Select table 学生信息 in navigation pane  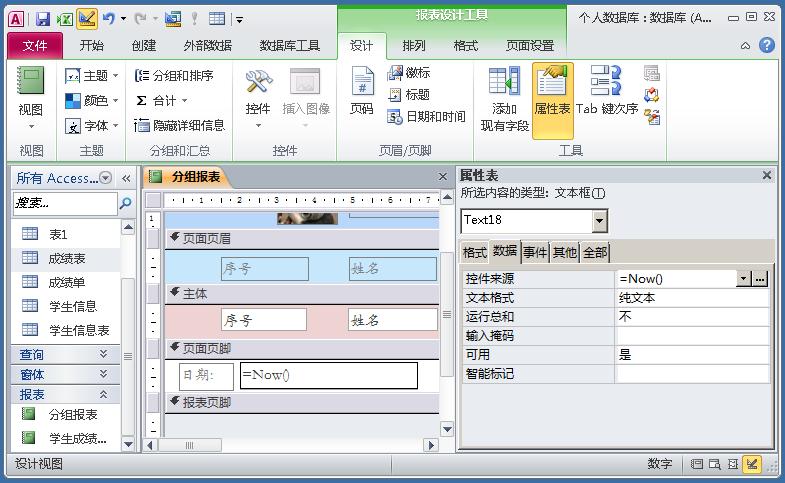click(x=66, y=306)
